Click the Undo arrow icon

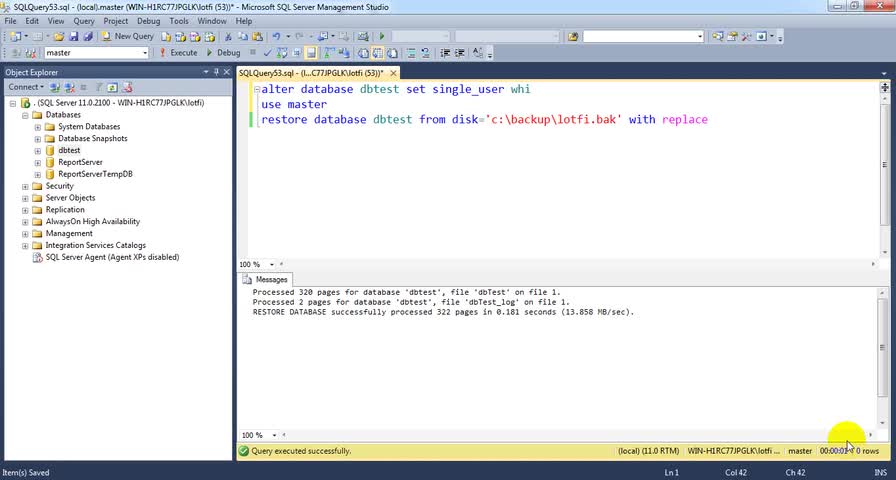pos(276,36)
